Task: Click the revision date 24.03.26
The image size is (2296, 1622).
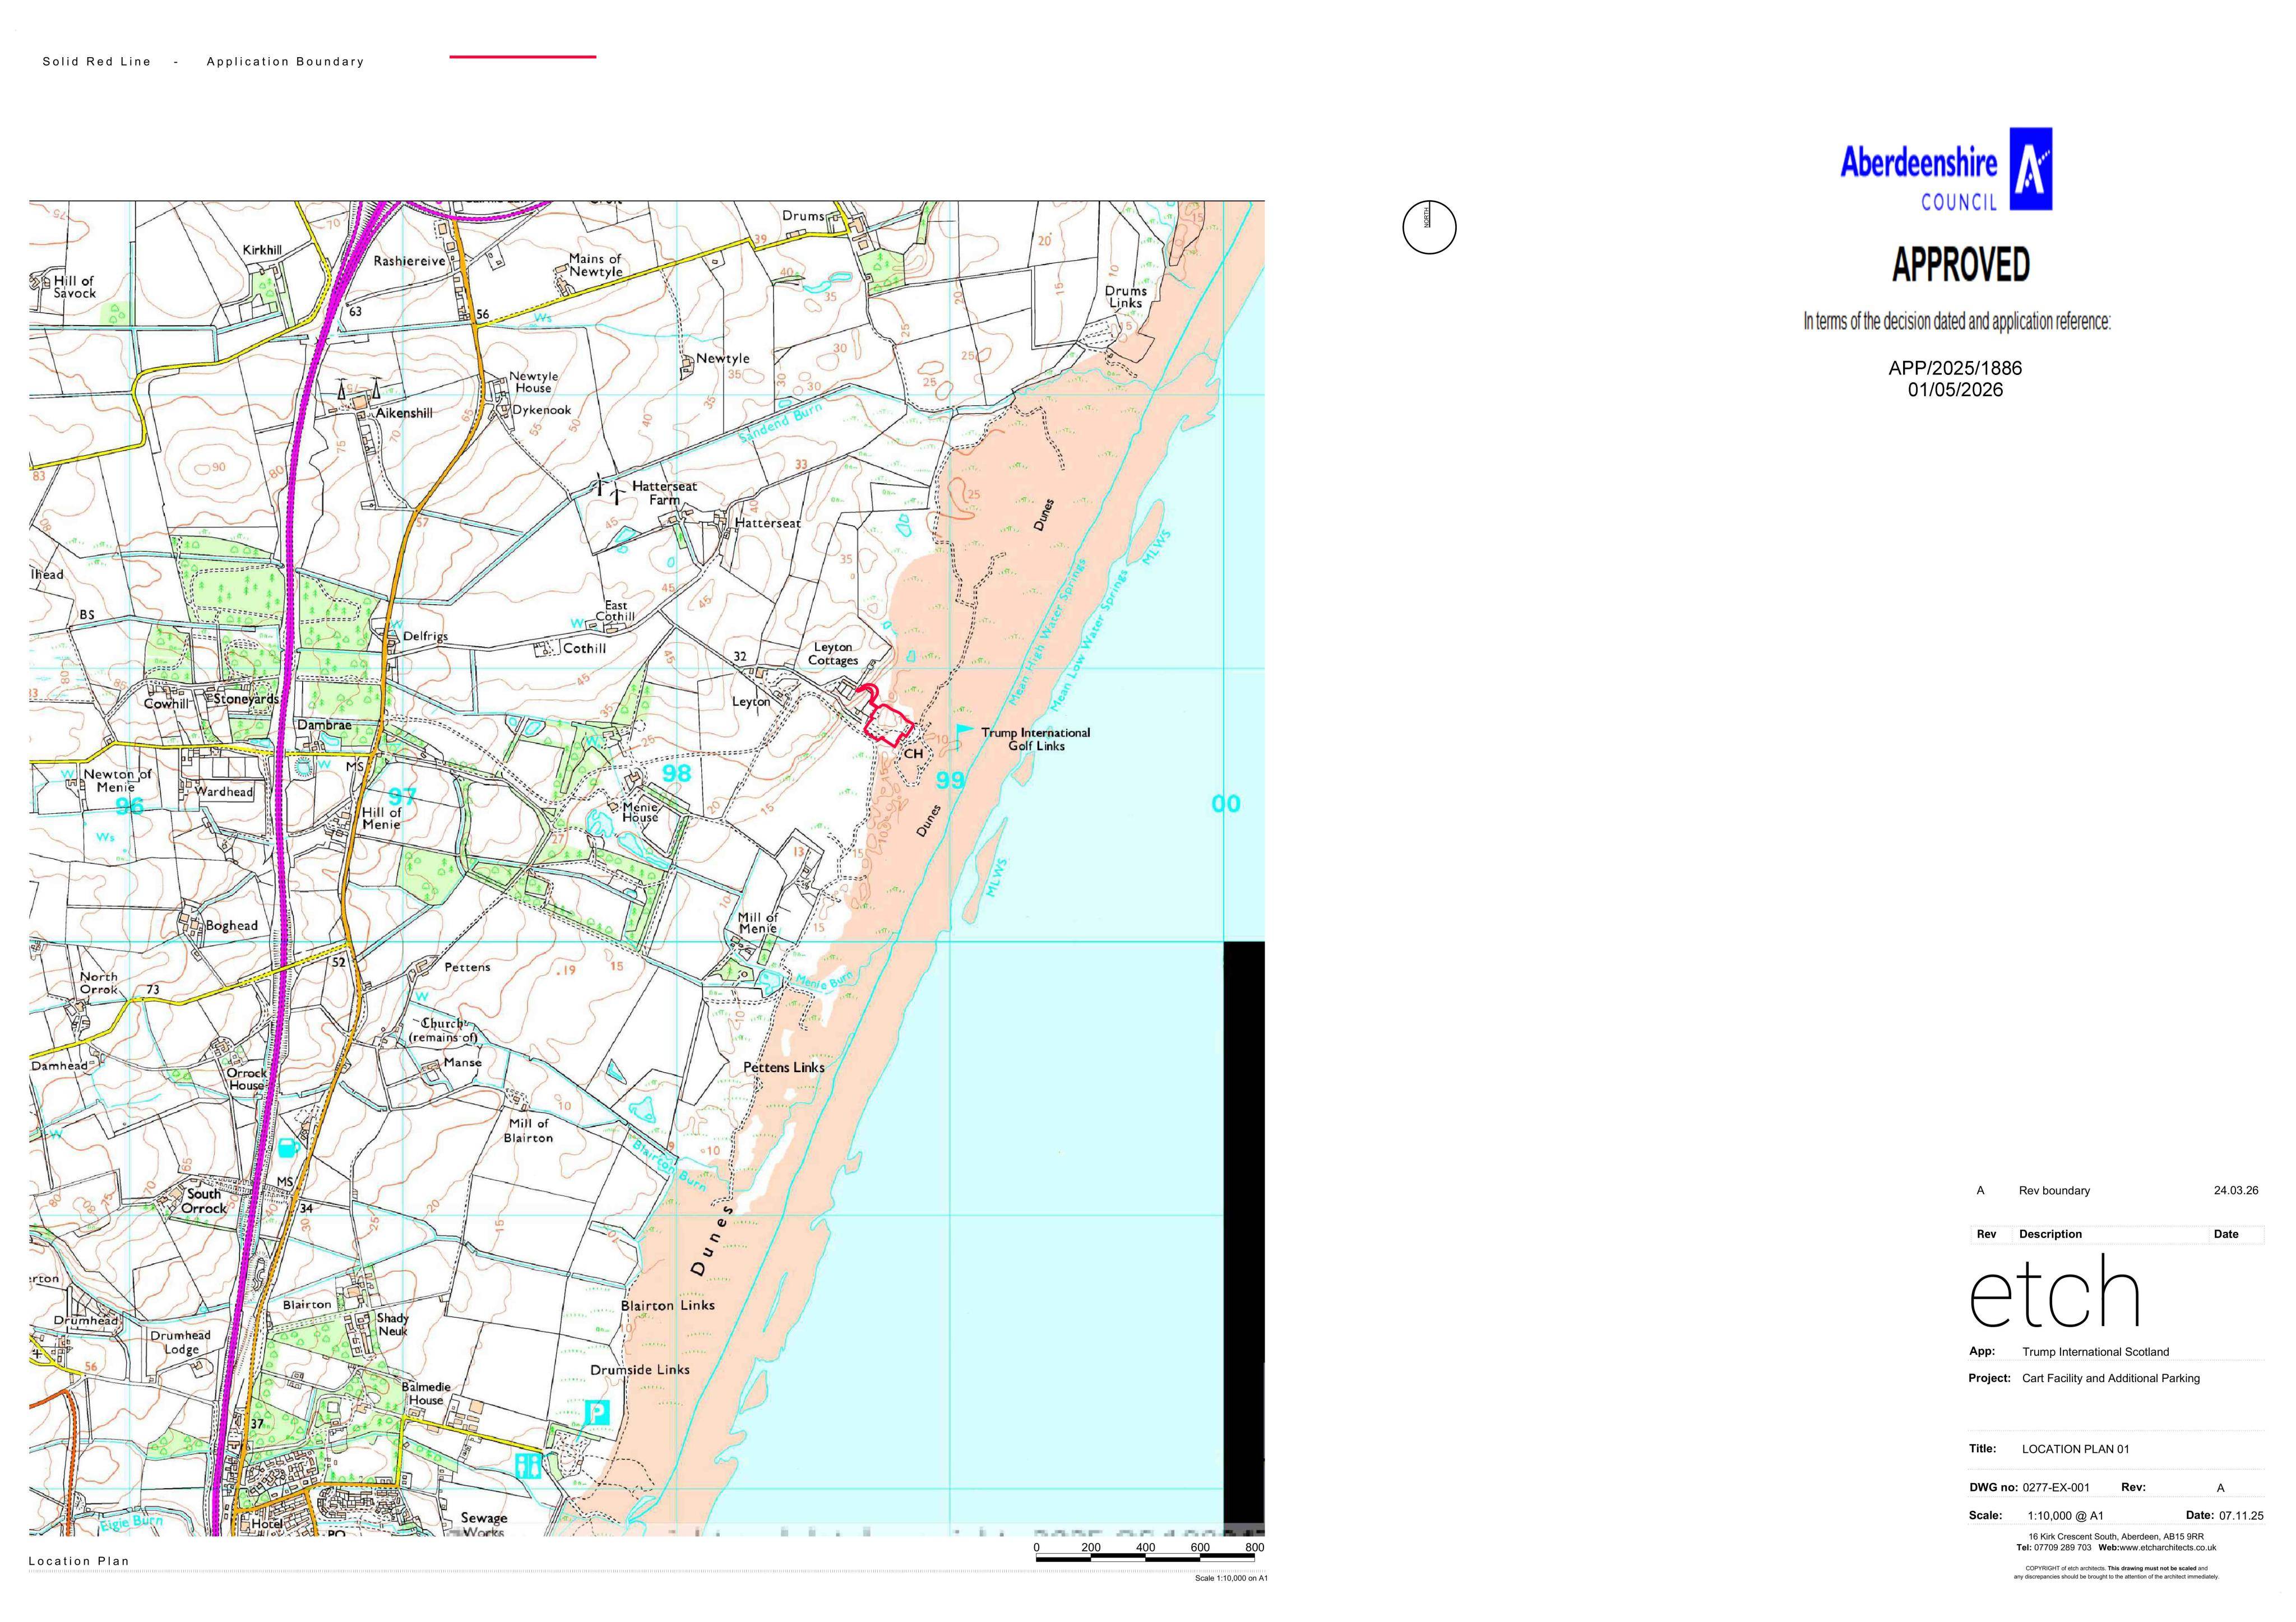Action: 2236,1190
